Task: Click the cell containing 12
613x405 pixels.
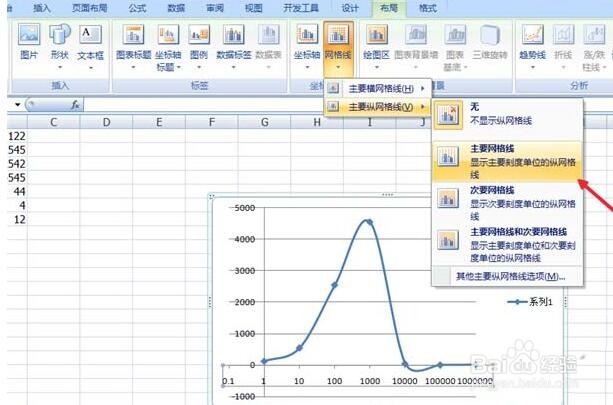Action: click(17, 219)
